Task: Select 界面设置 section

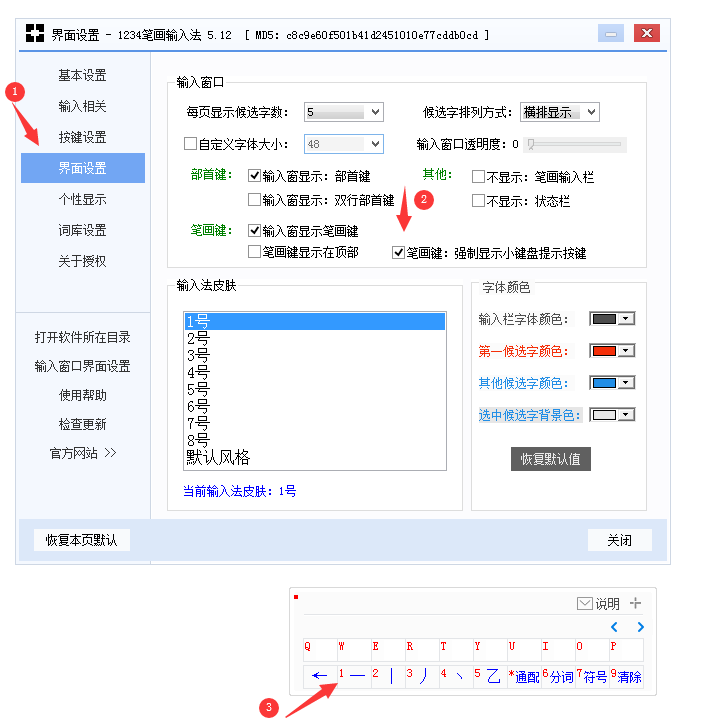Action: point(83,168)
